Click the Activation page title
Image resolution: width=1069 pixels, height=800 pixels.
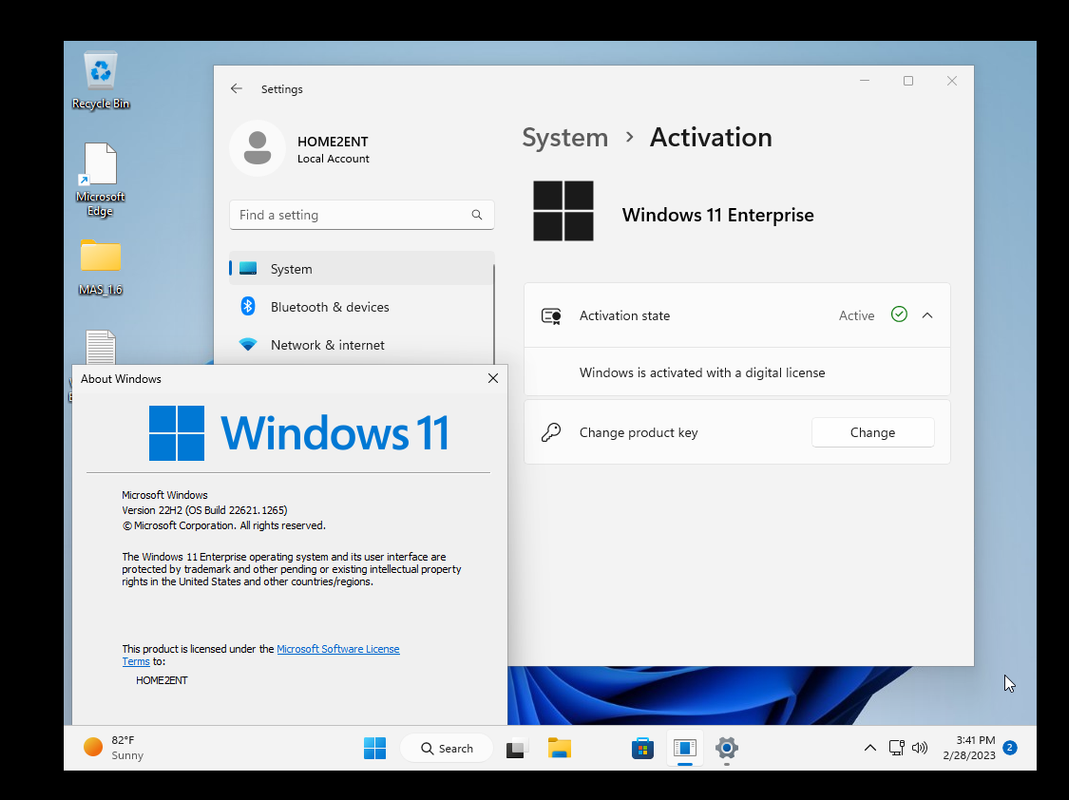pos(711,138)
